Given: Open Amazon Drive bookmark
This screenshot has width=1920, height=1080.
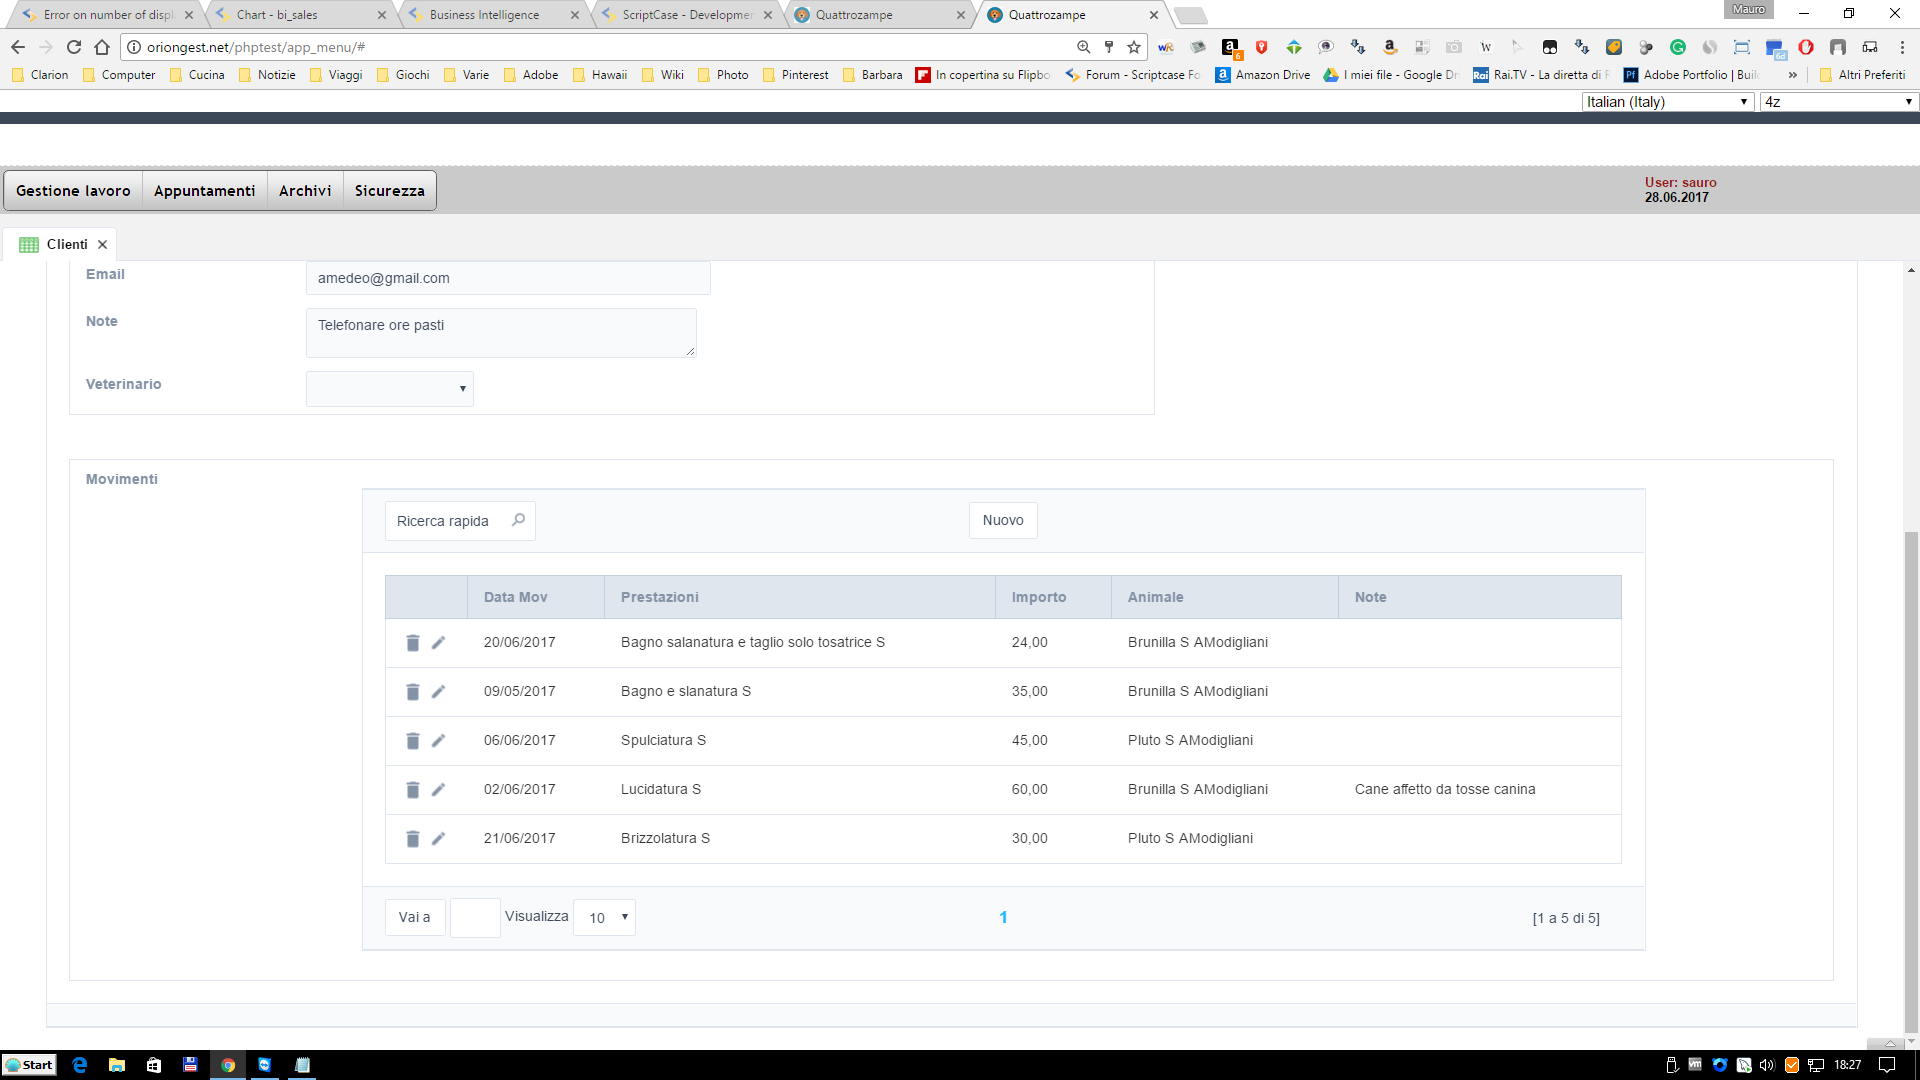Looking at the screenshot, I should click(x=1263, y=75).
